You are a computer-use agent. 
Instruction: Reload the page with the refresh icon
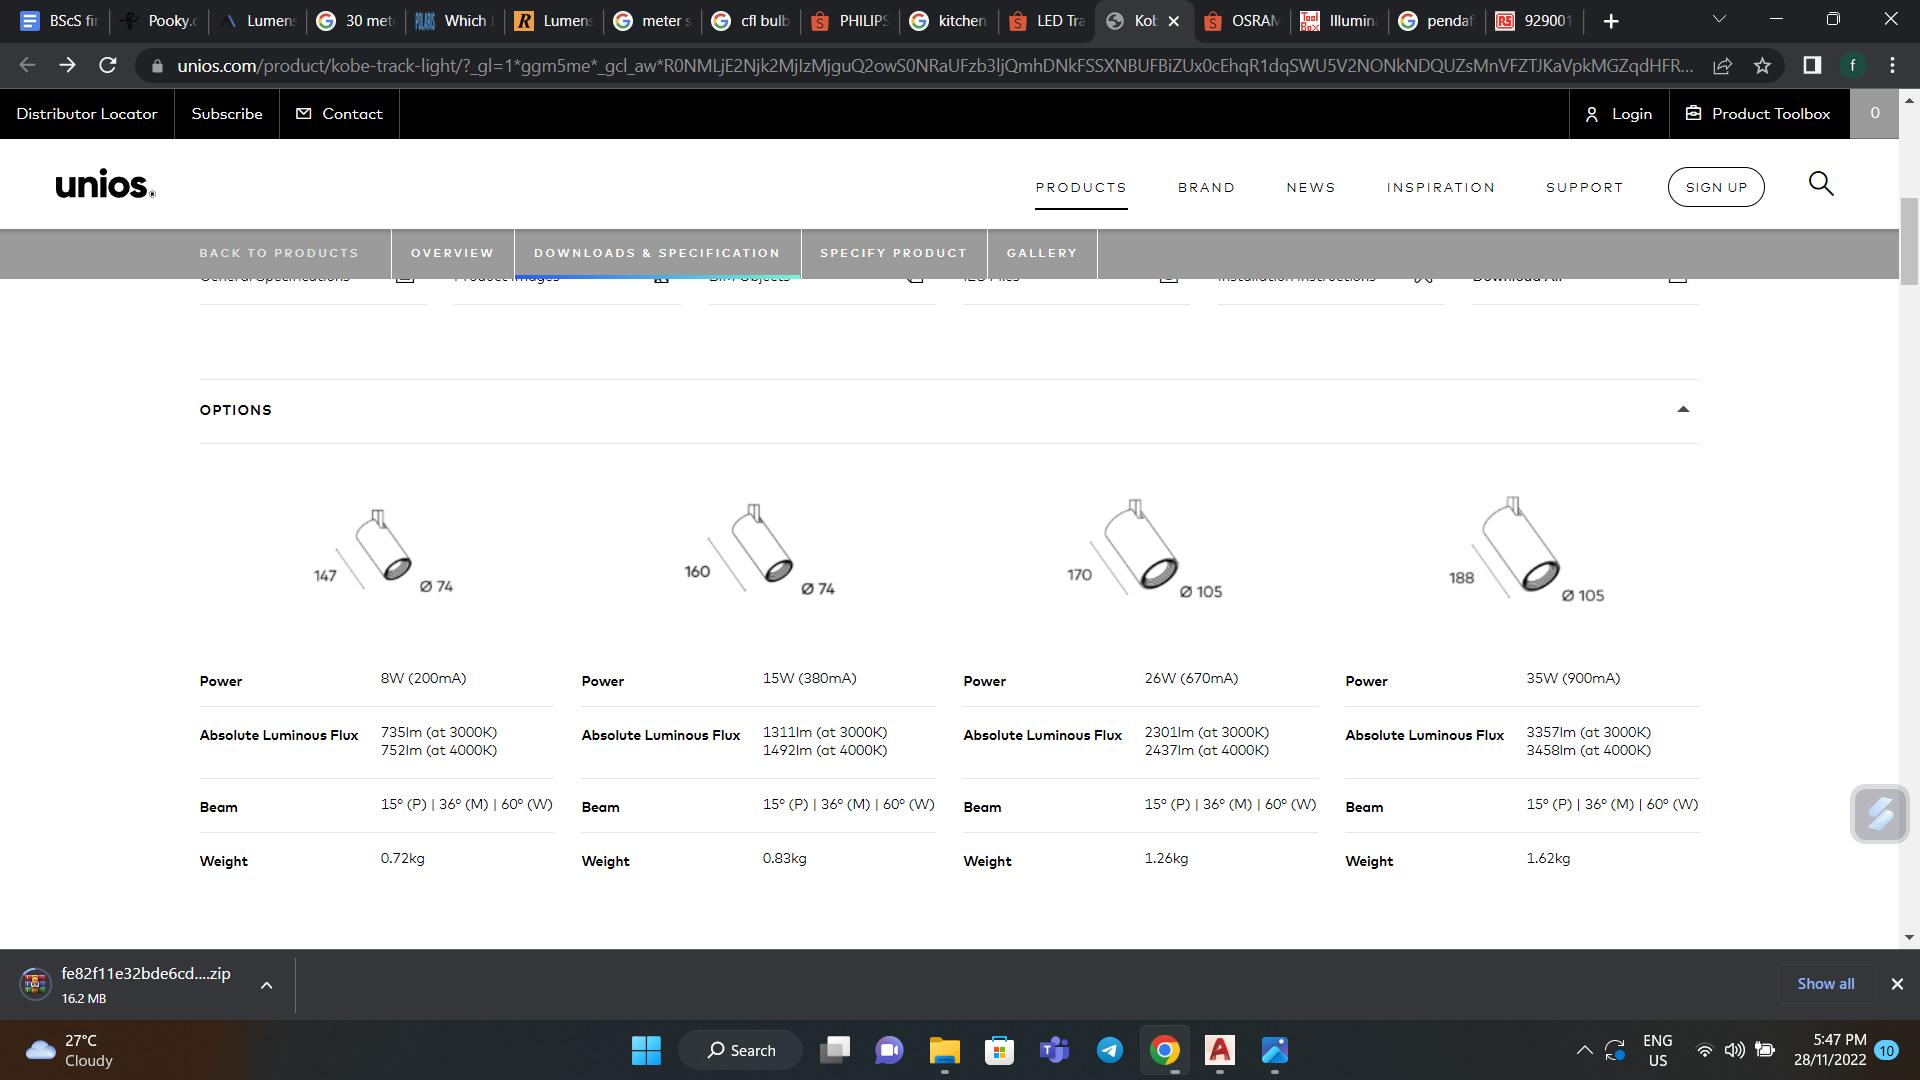pyautogui.click(x=108, y=66)
